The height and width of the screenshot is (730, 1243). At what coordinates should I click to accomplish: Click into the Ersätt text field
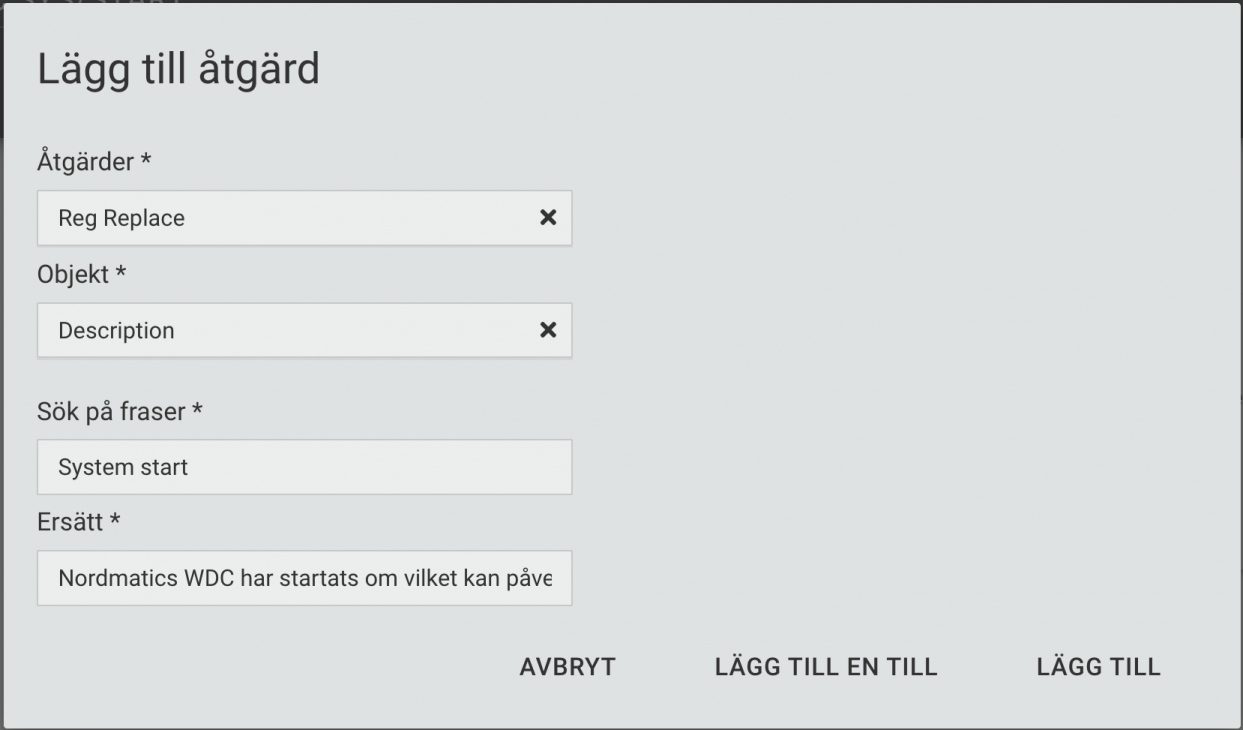click(305, 578)
